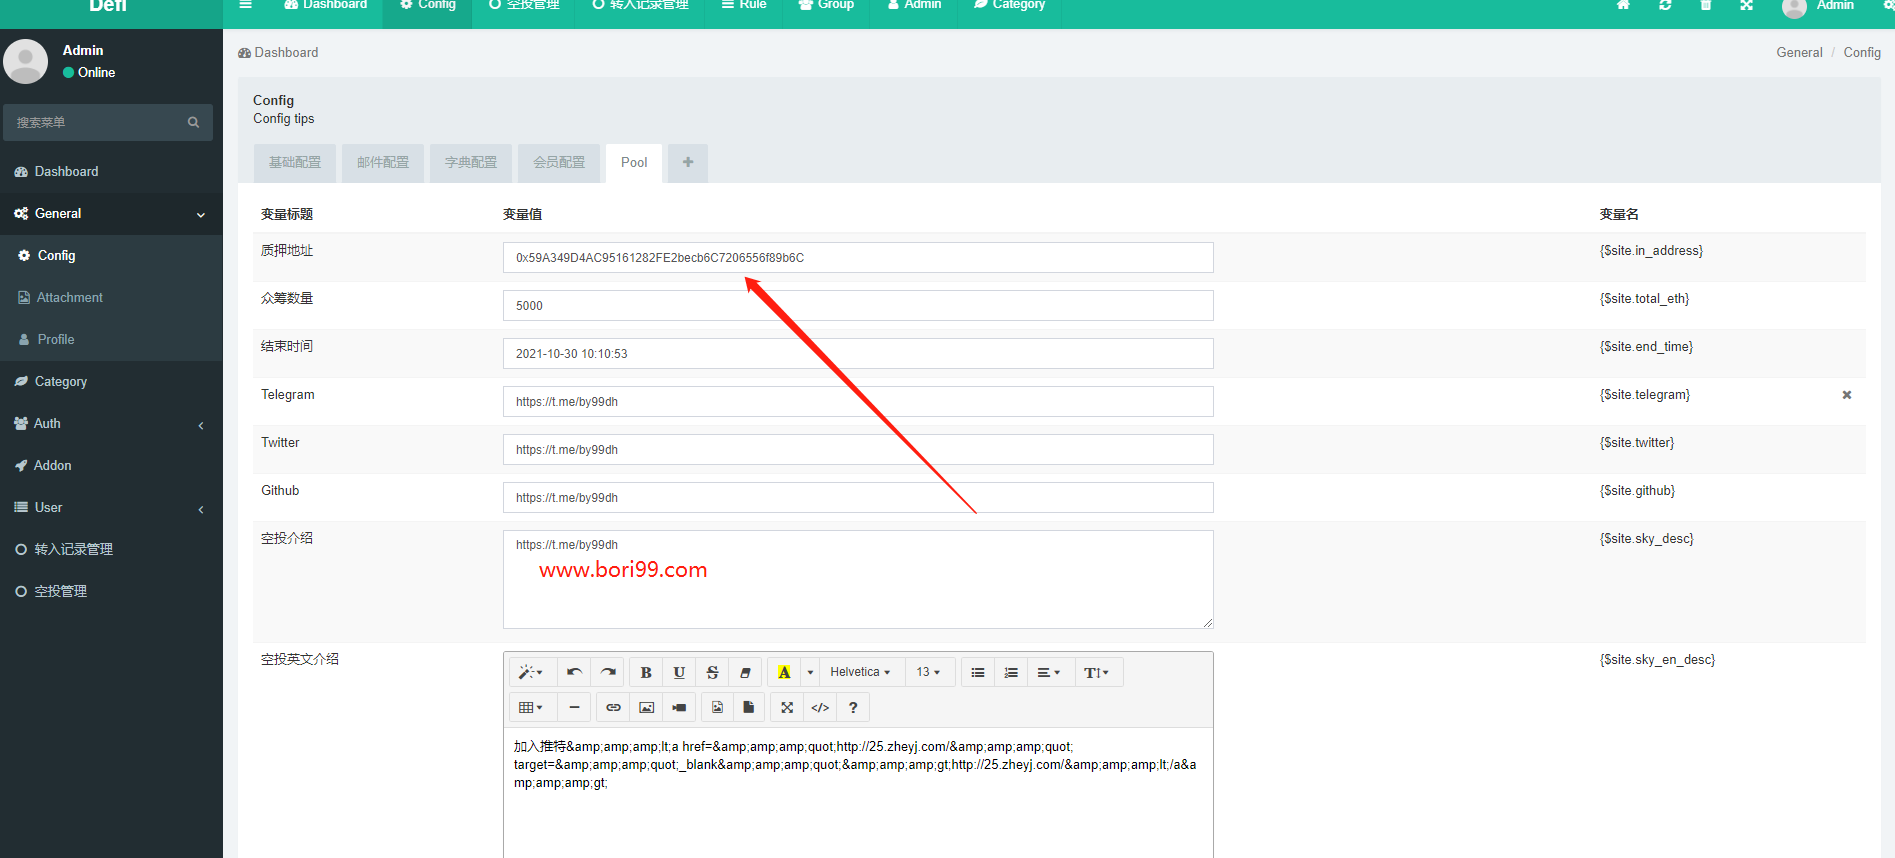This screenshot has width=1895, height=858.
Task: Expand the Auth sidebar menu
Action: click(x=111, y=424)
